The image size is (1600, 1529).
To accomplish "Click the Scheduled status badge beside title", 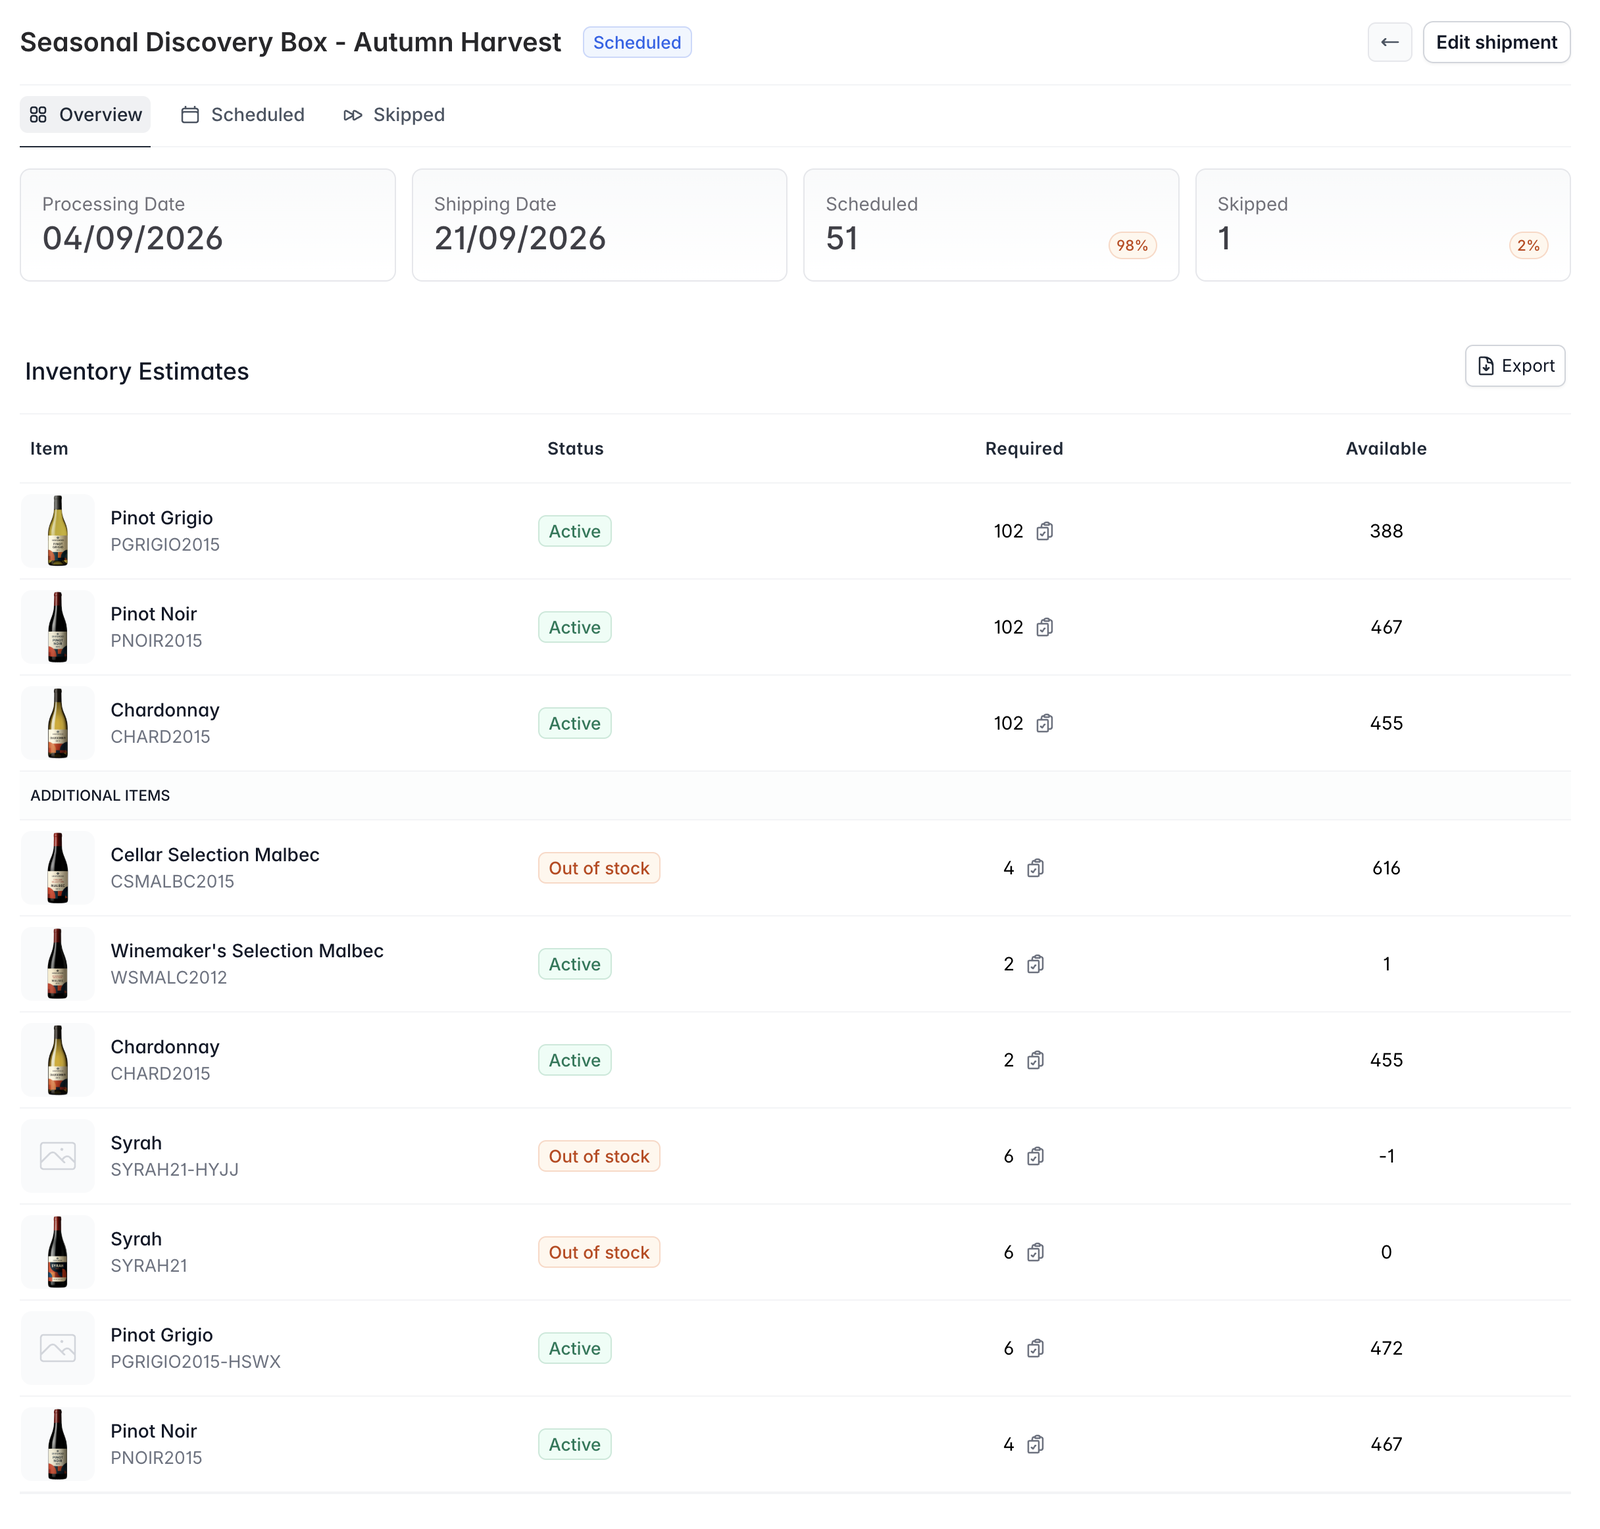I will click(637, 42).
